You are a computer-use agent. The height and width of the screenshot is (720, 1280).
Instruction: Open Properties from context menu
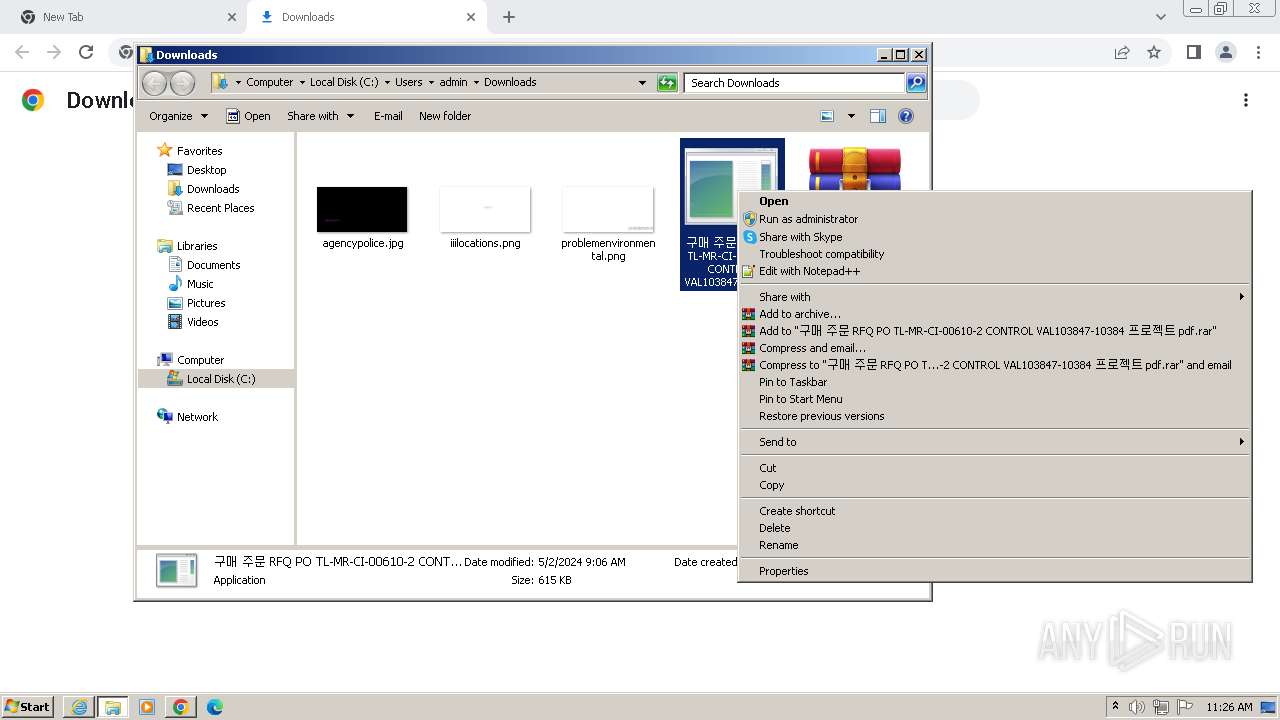(783, 571)
